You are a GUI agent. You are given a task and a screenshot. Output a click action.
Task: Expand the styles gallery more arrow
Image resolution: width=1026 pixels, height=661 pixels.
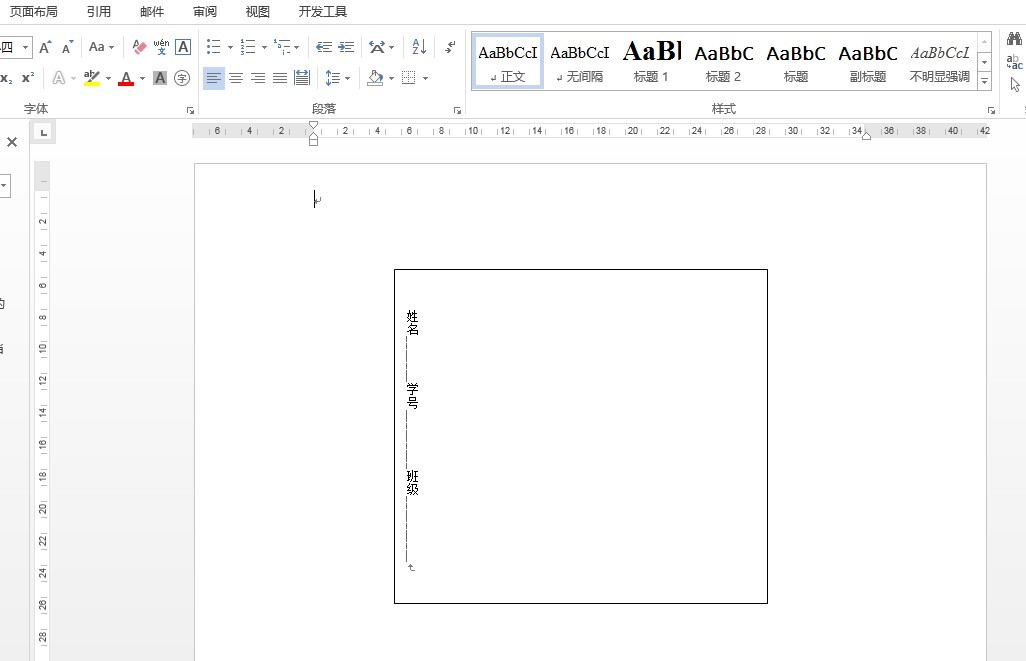pos(985,81)
